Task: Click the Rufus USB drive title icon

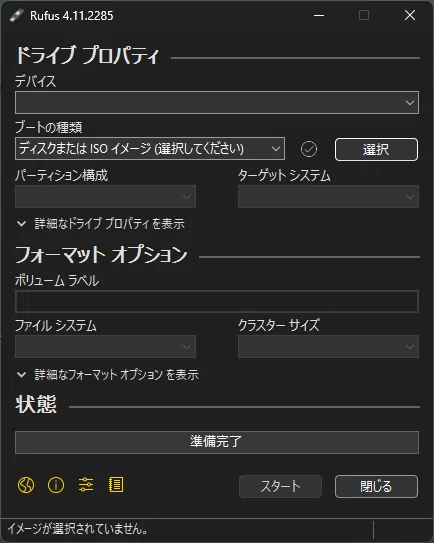Action: tap(16, 16)
